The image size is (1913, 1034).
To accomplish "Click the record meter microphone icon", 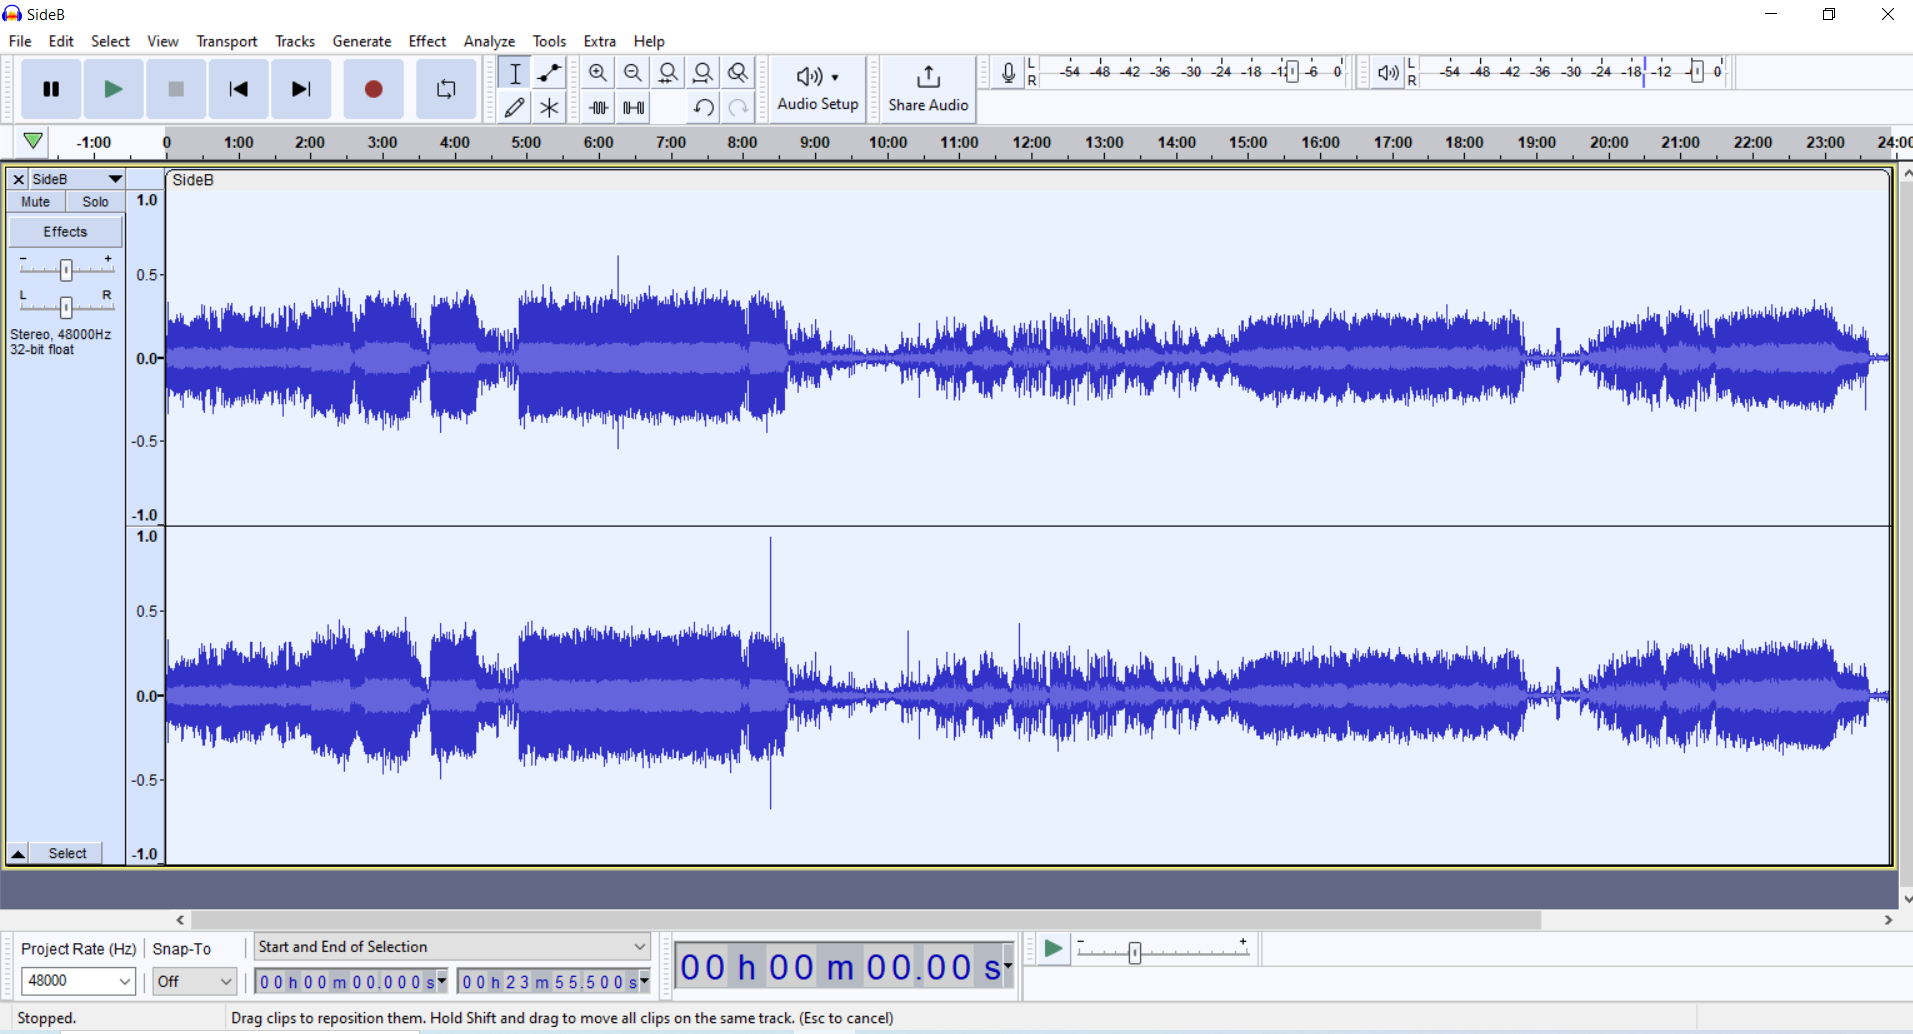I will (x=1008, y=73).
